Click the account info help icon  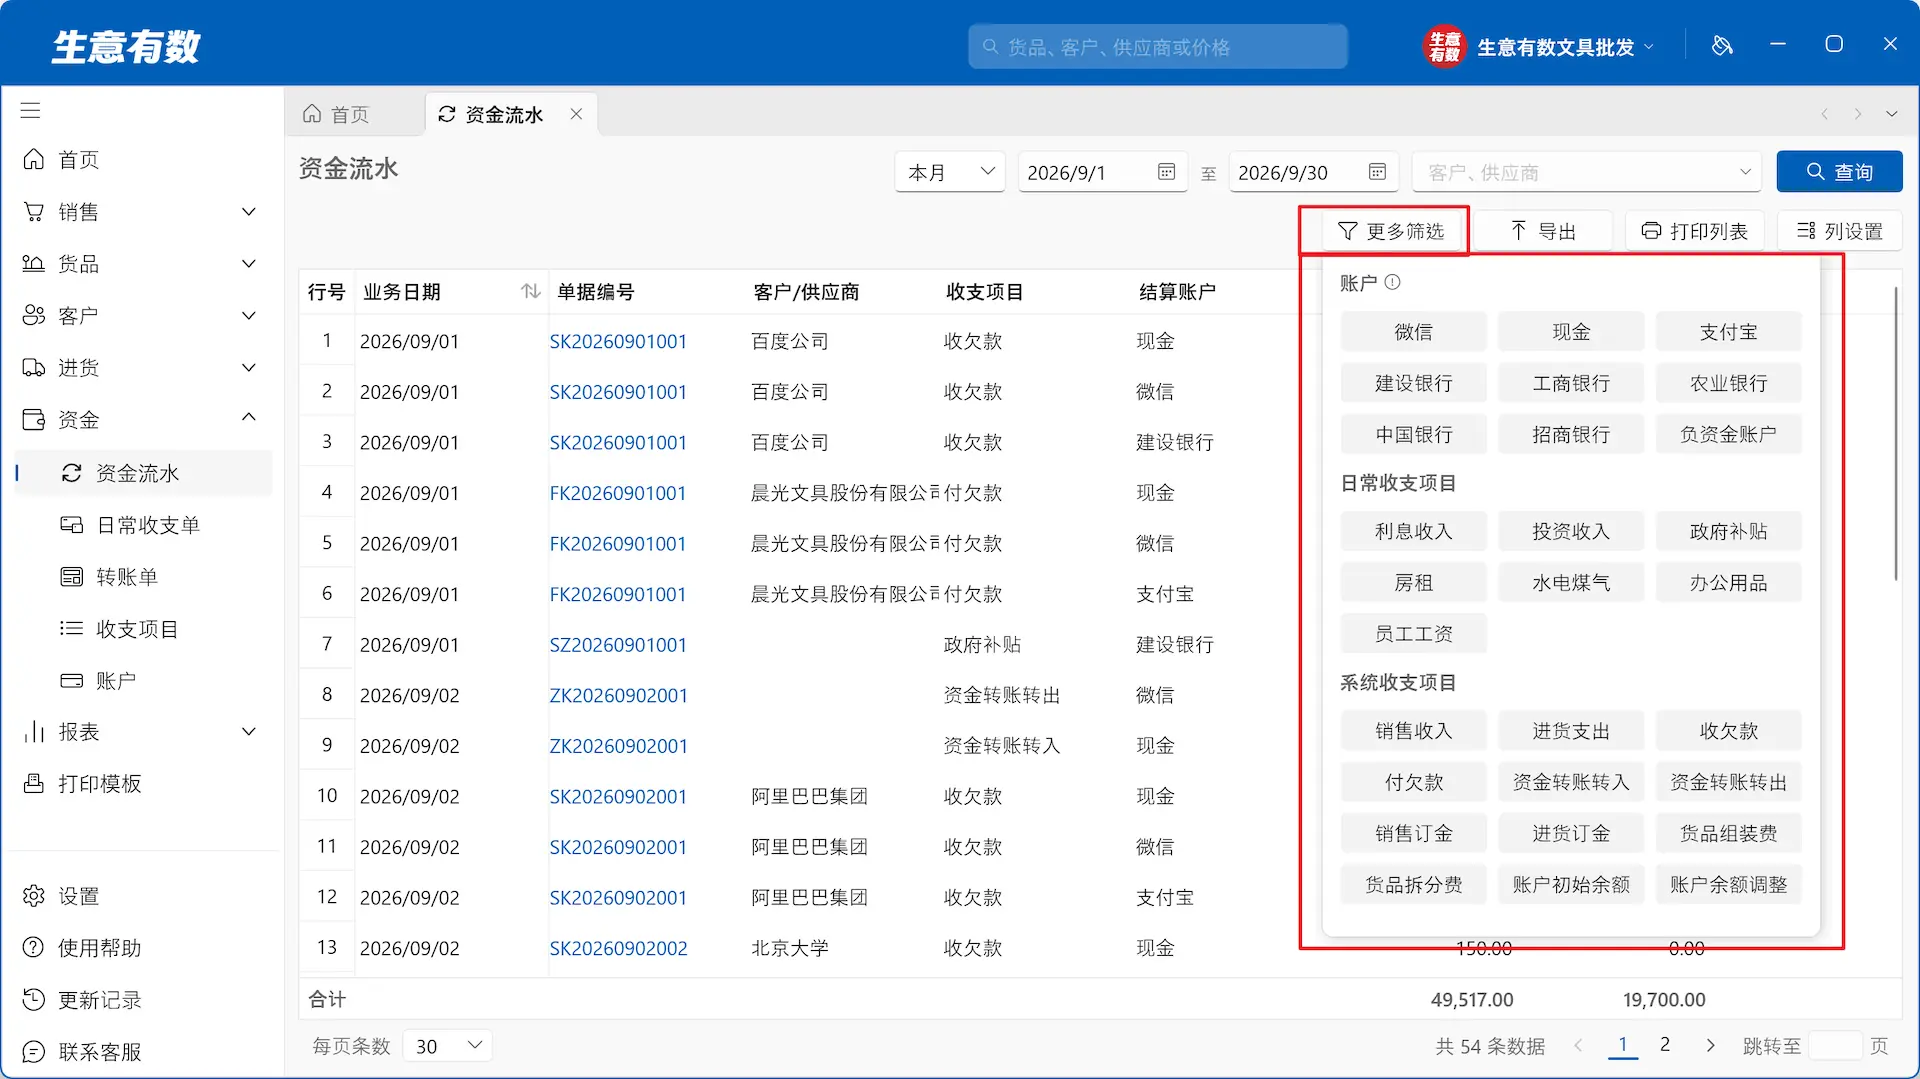pos(1392,283)
